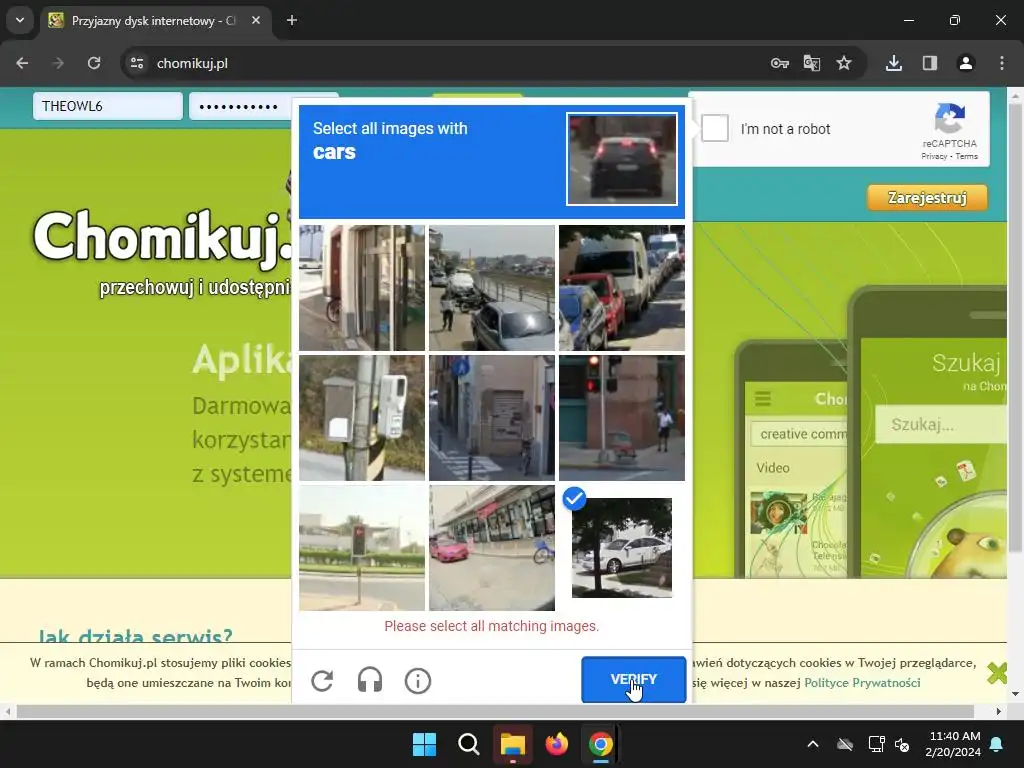The width and height of the screenshot is (1024, 768).
Task: Click the Zarejestruj button
Action: (x=927, y=198)
